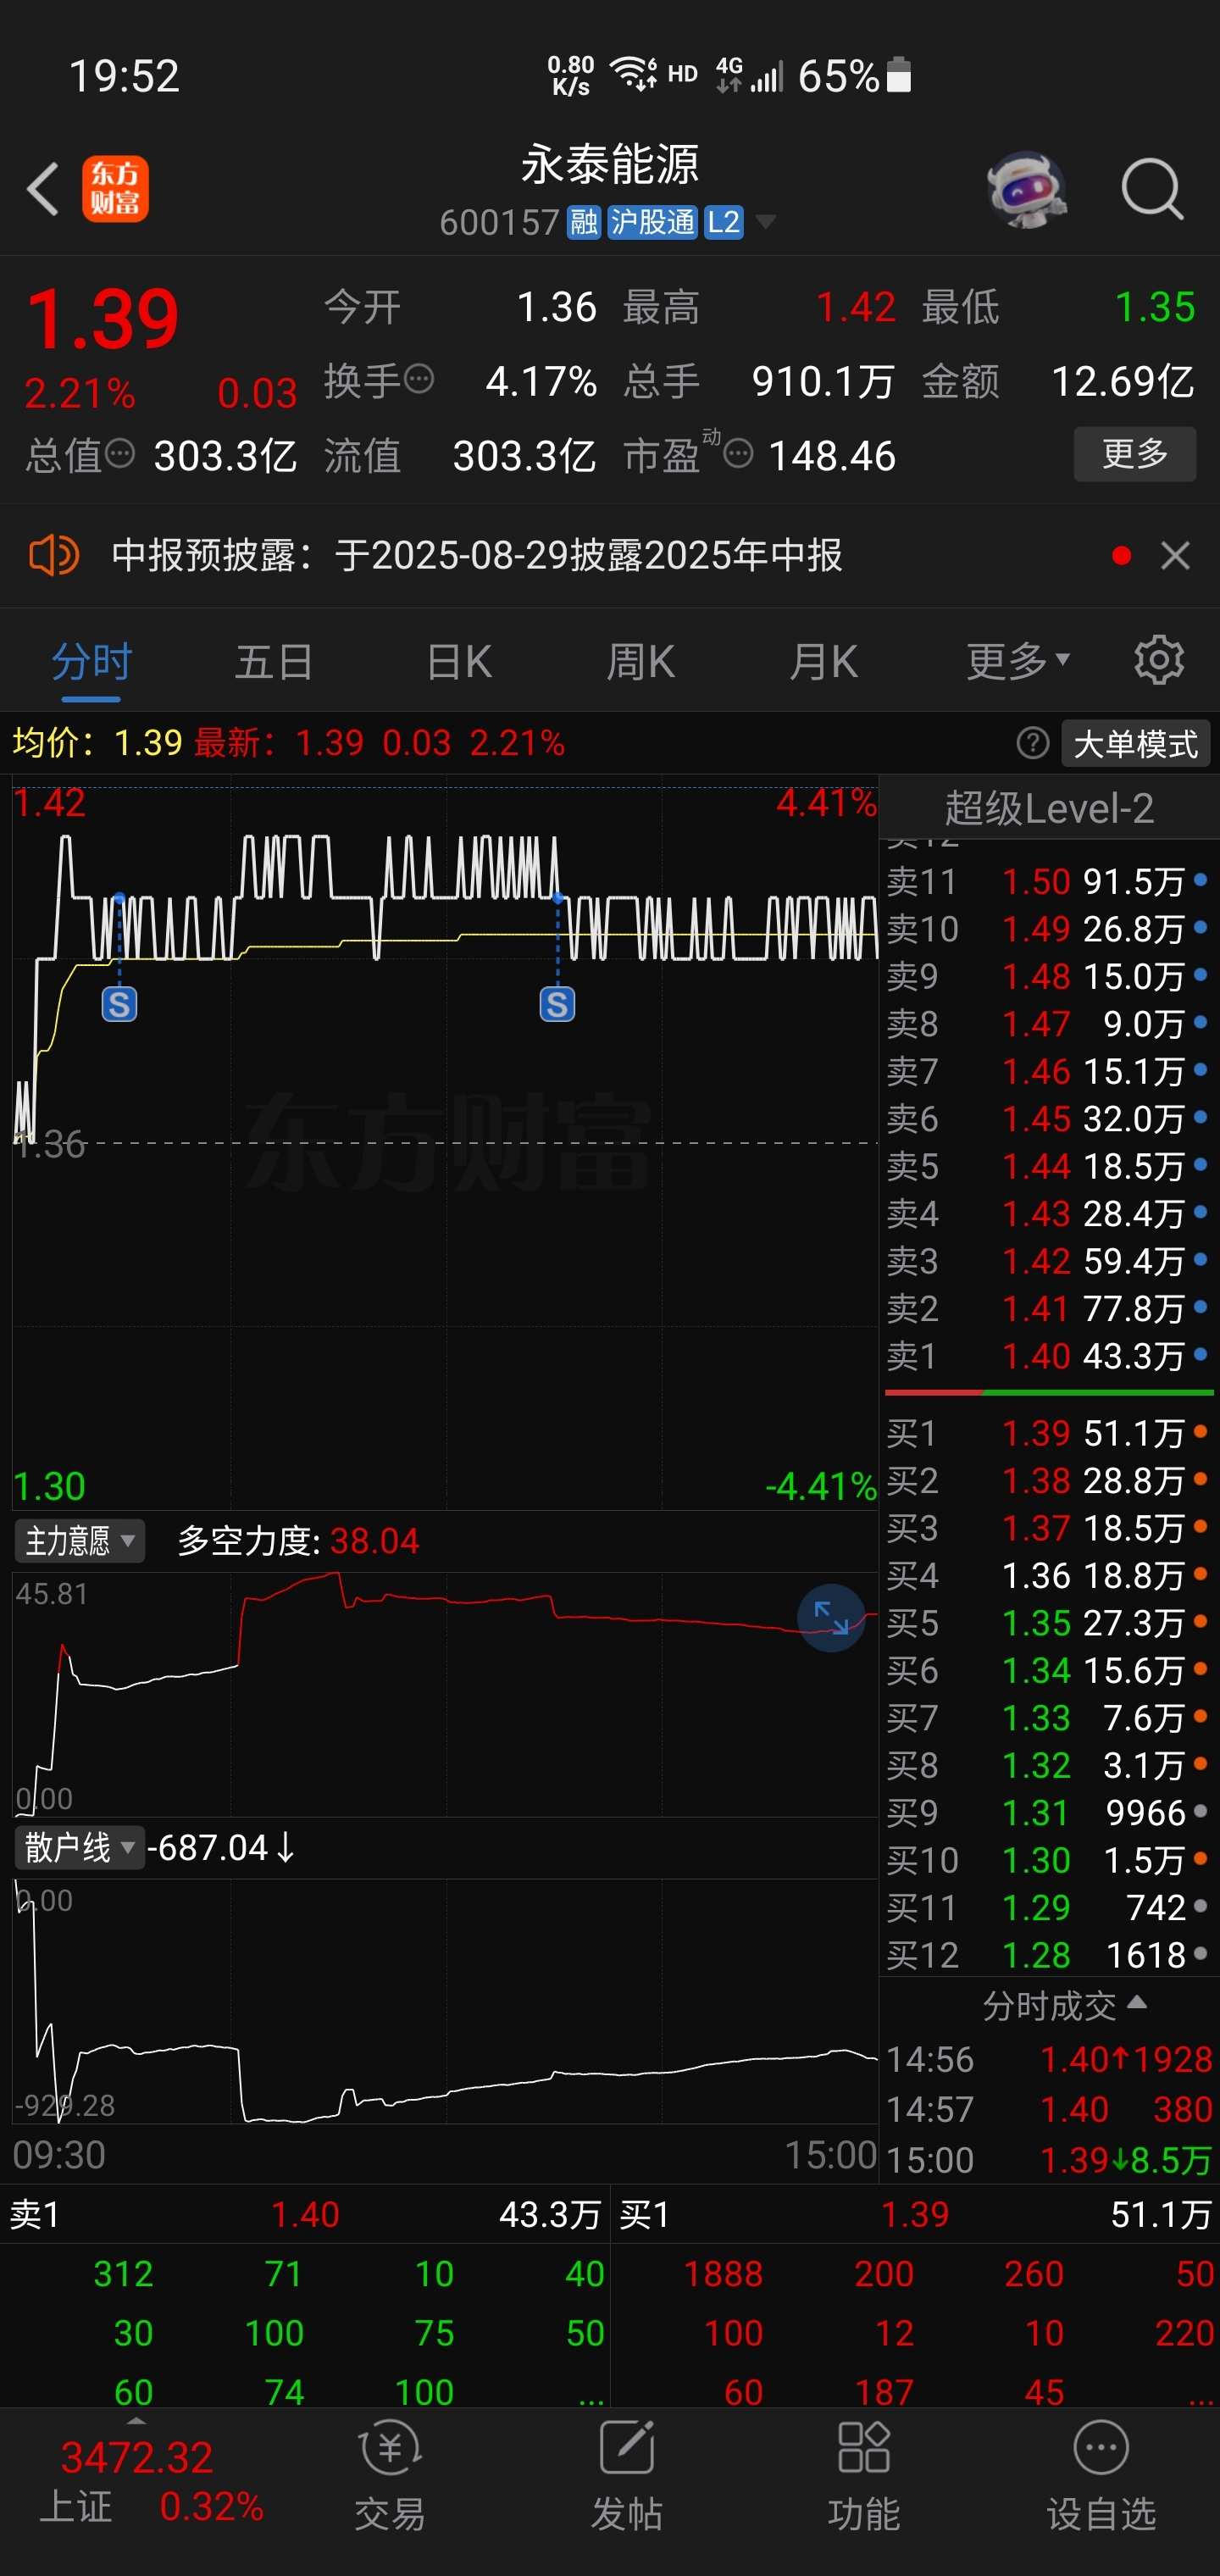The width and height of the screenshot is (1220, 2576).
Task: Select the 分时 tab
Action: click(91, 662)
